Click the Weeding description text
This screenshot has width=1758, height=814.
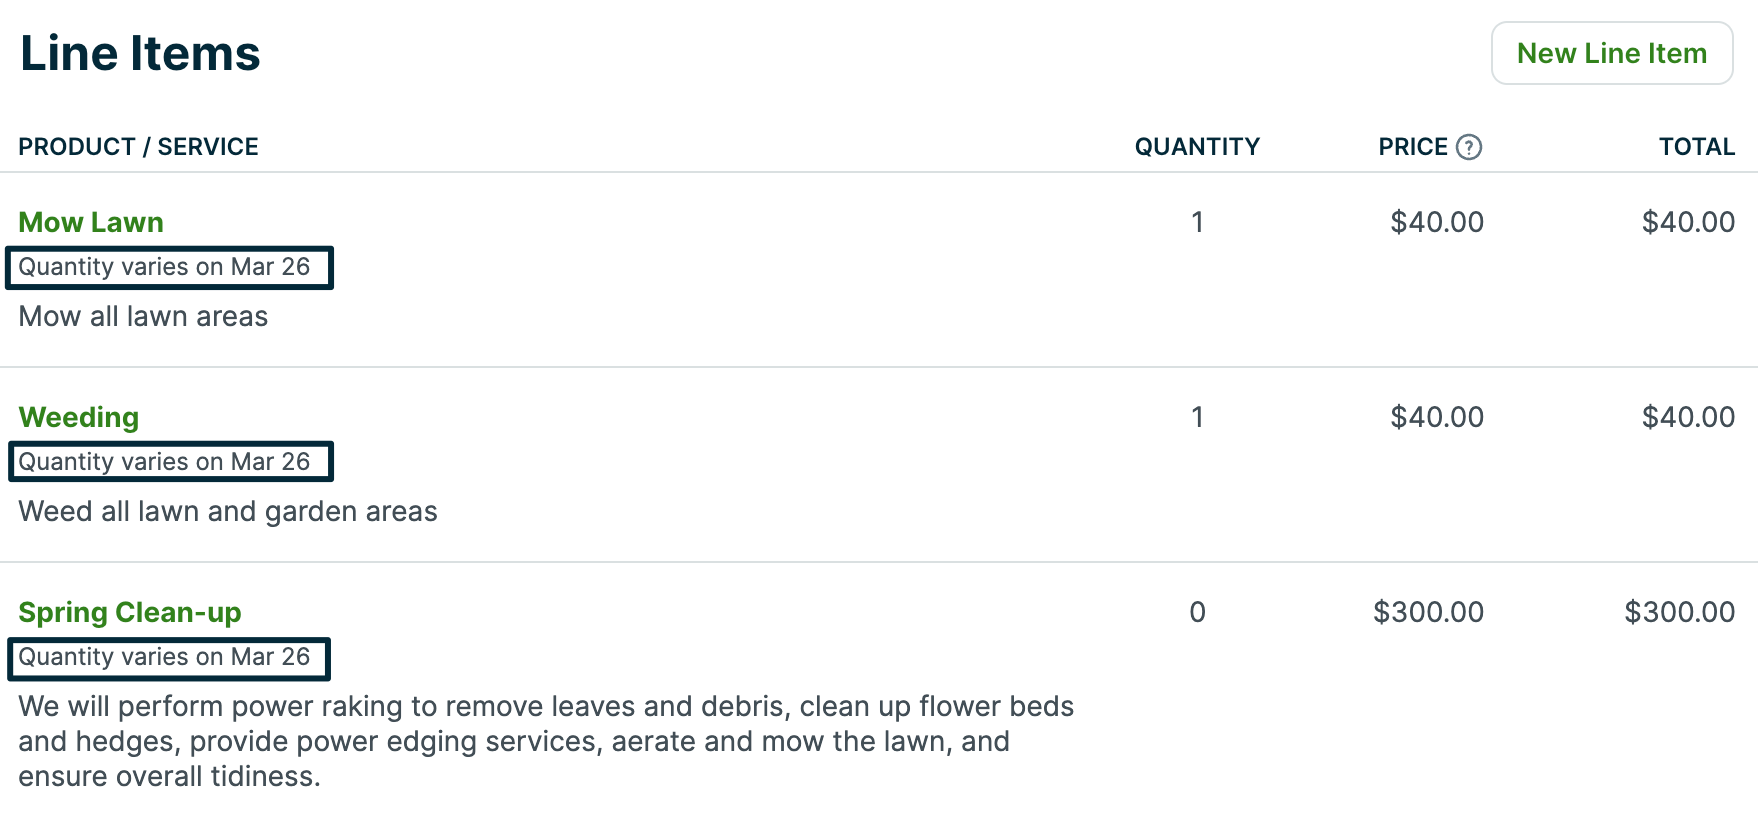point(228,511)
